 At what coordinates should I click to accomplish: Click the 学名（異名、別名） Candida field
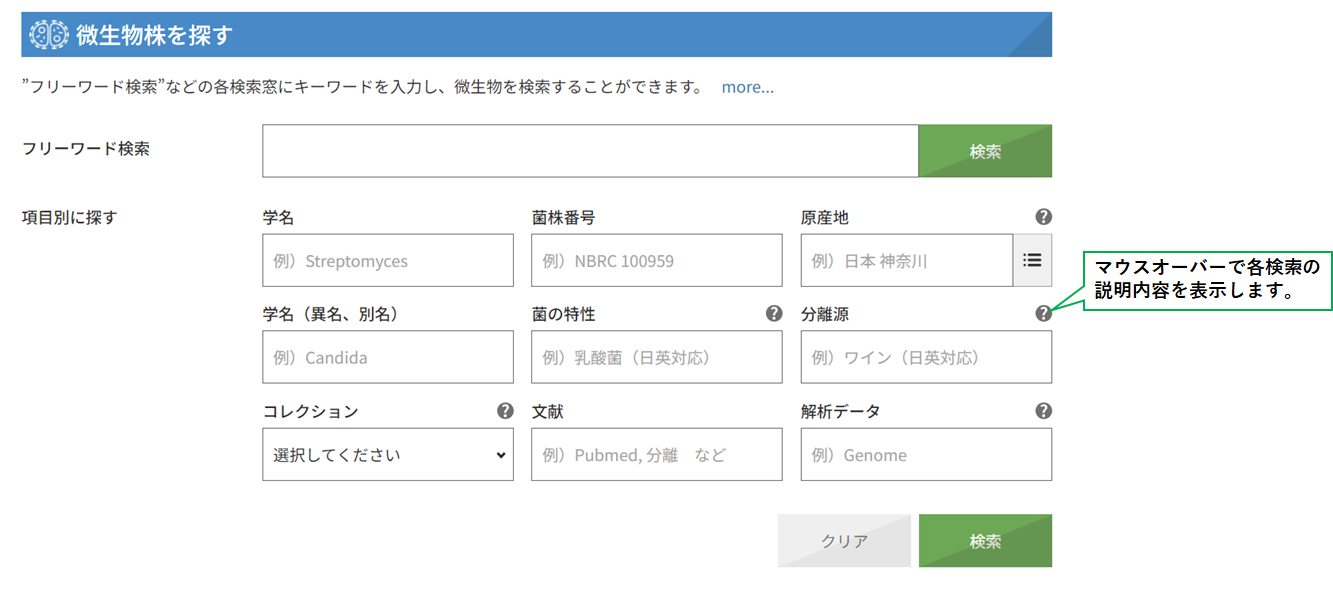point(388,357)
